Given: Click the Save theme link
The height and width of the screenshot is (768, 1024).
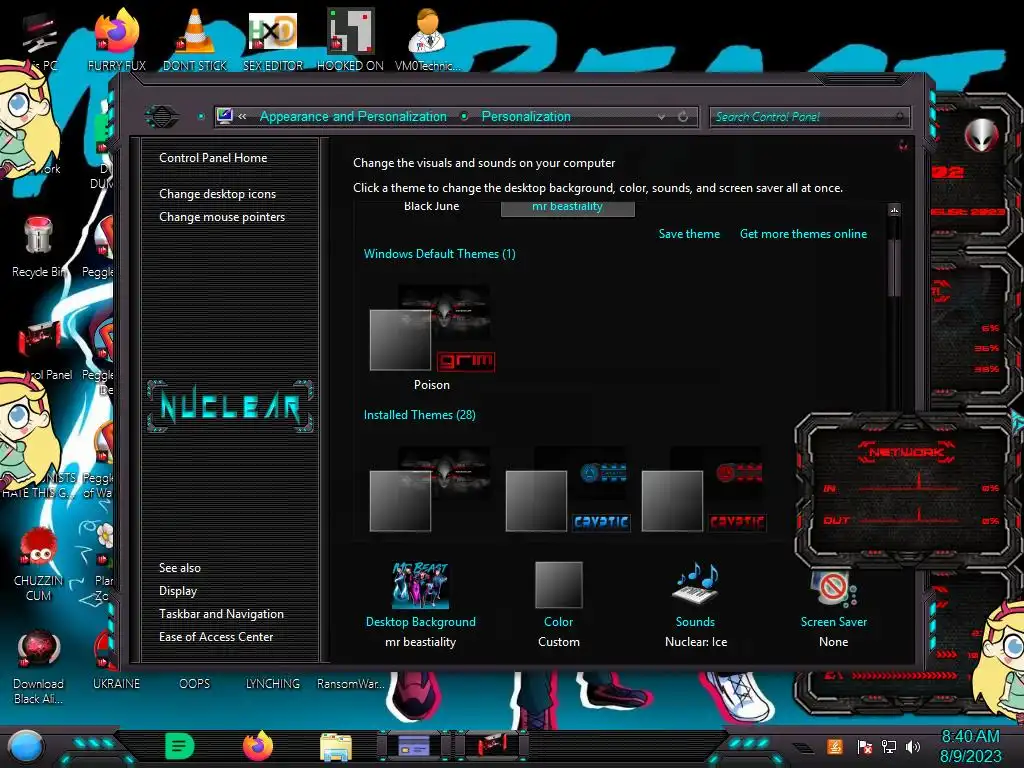Looking at the screenshot, I should (x=689, y=234).
